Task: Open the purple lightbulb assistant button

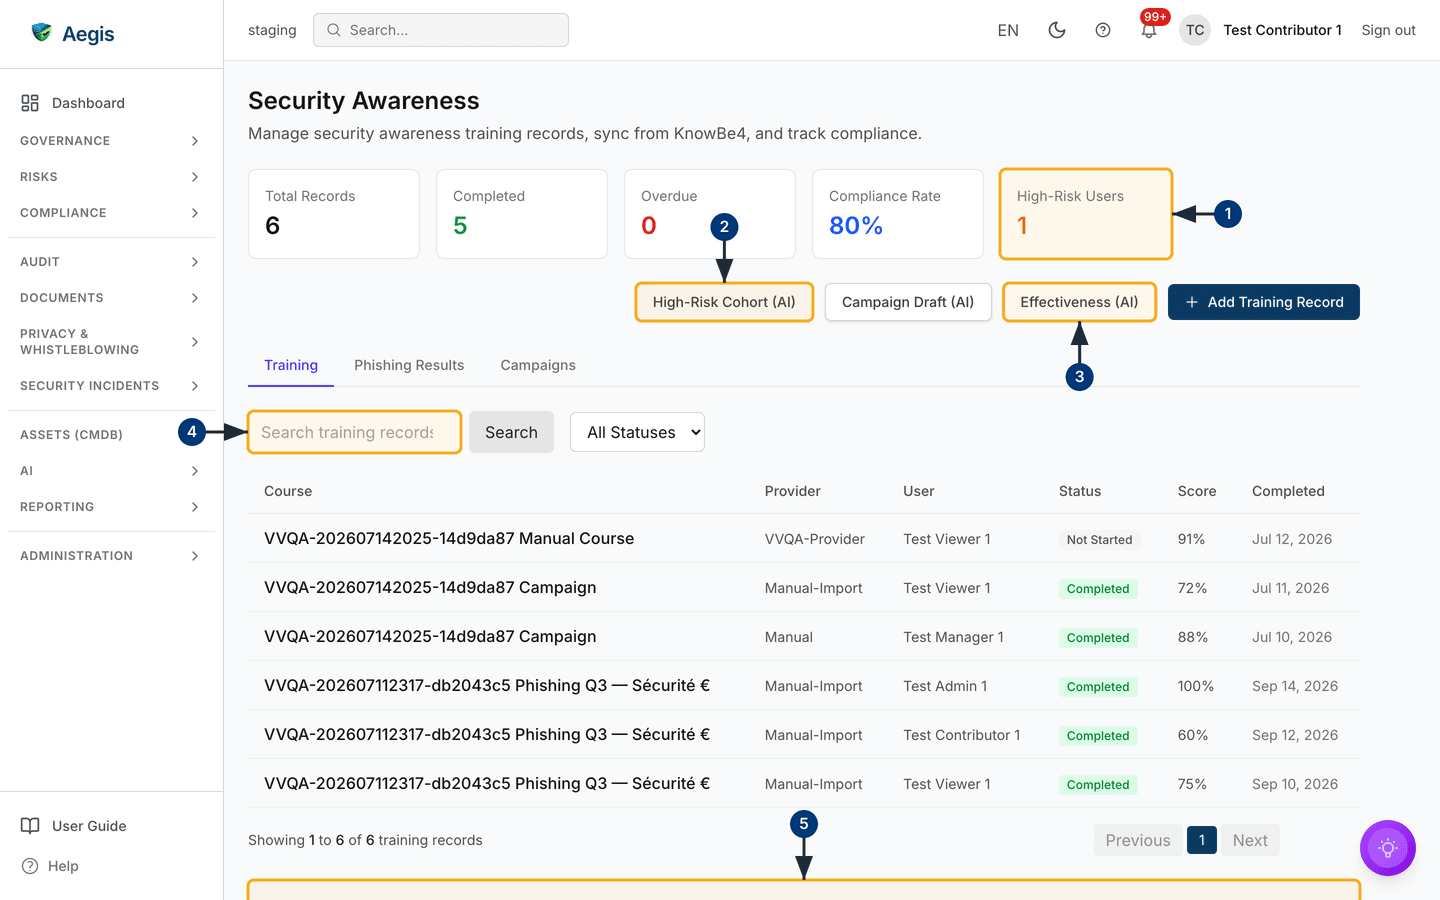Action: click(1388, 848)
